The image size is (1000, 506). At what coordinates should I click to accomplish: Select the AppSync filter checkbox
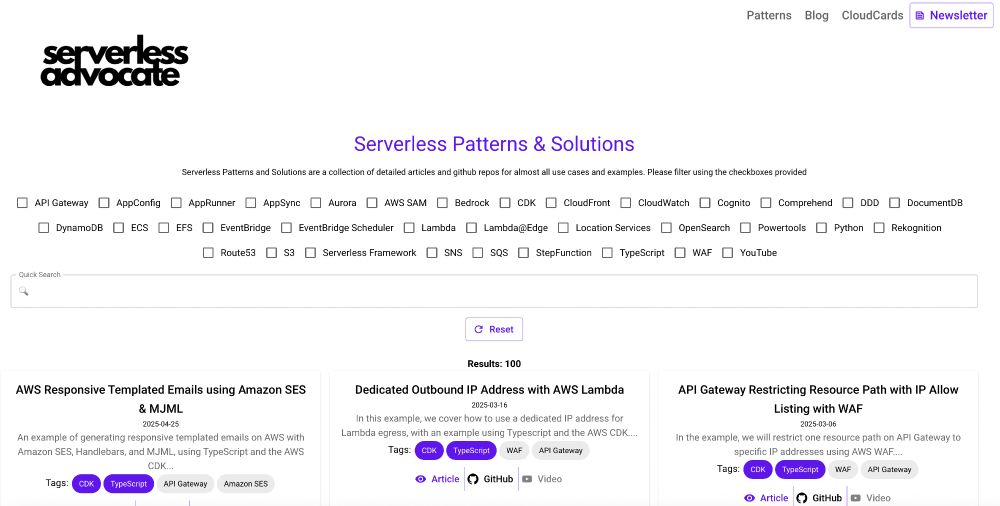(251, 202)
